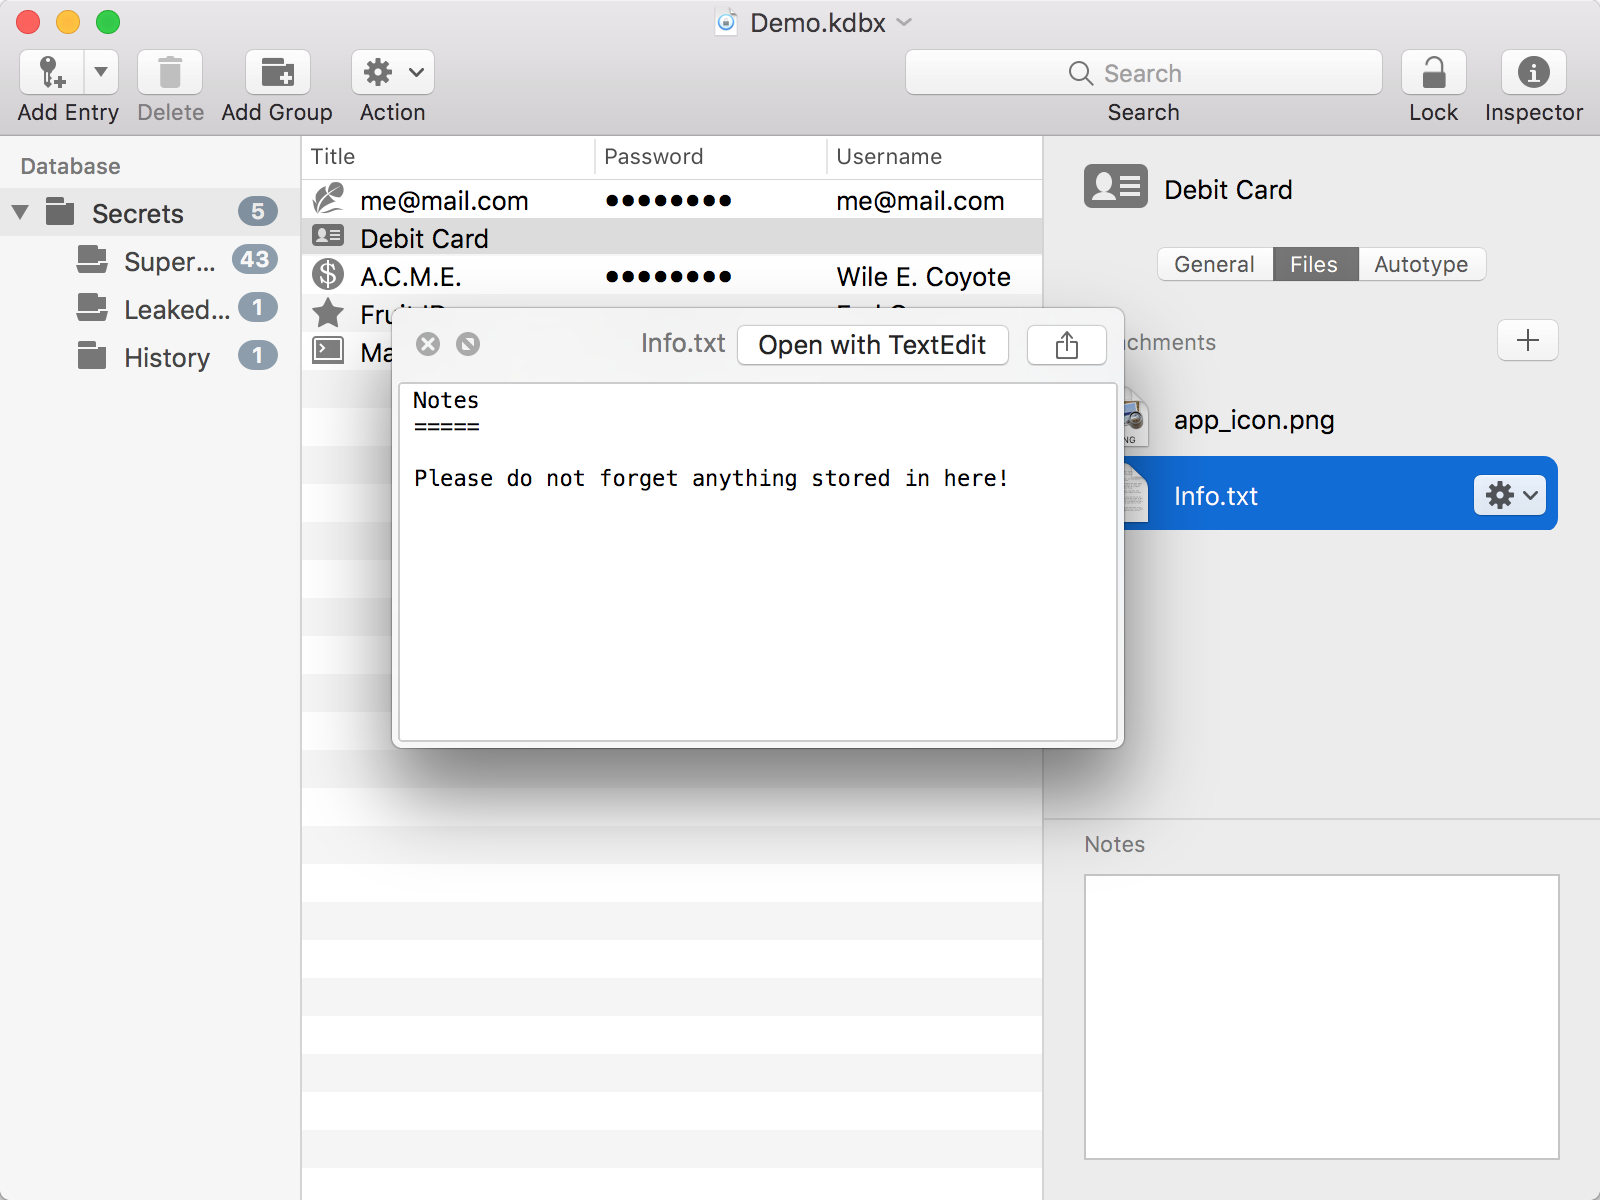Select the A.C.M.E. entry row

pos(672,276)
